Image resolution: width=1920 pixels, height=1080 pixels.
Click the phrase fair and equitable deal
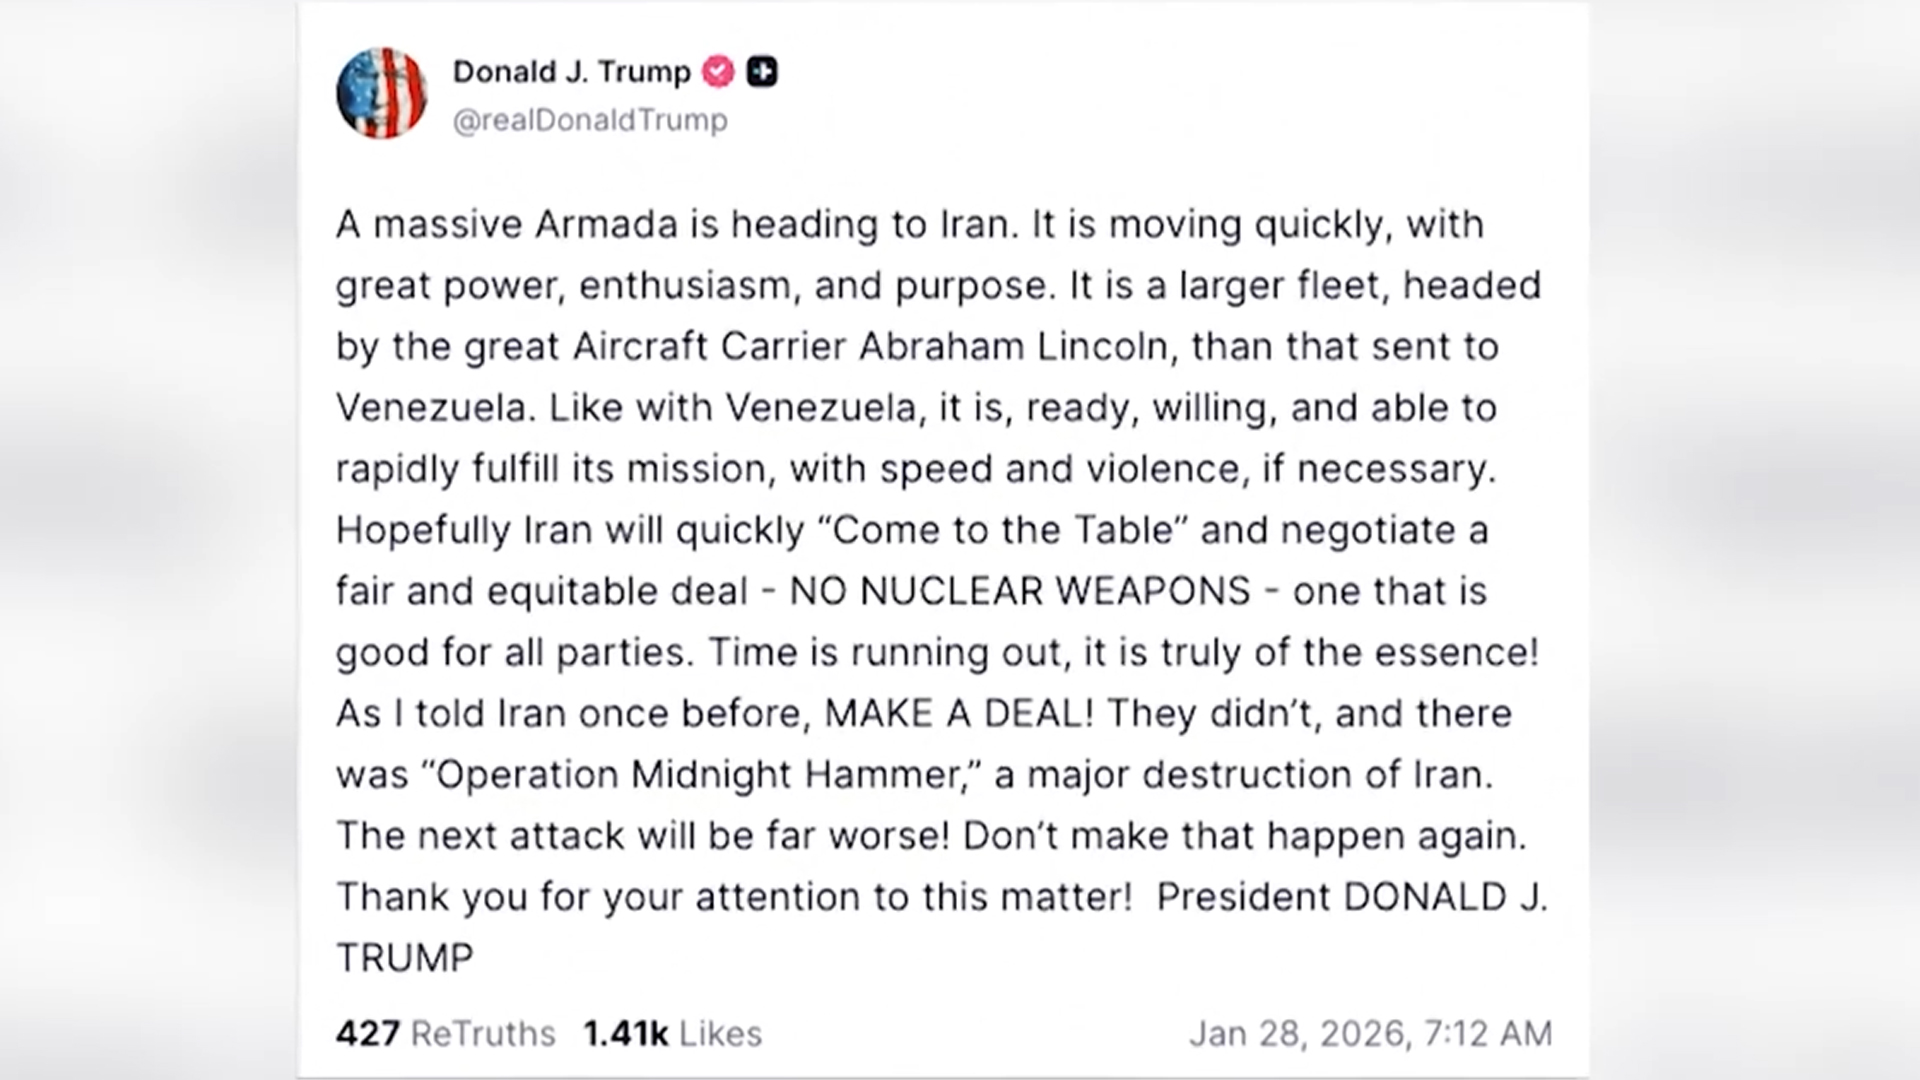coord(541,591)
